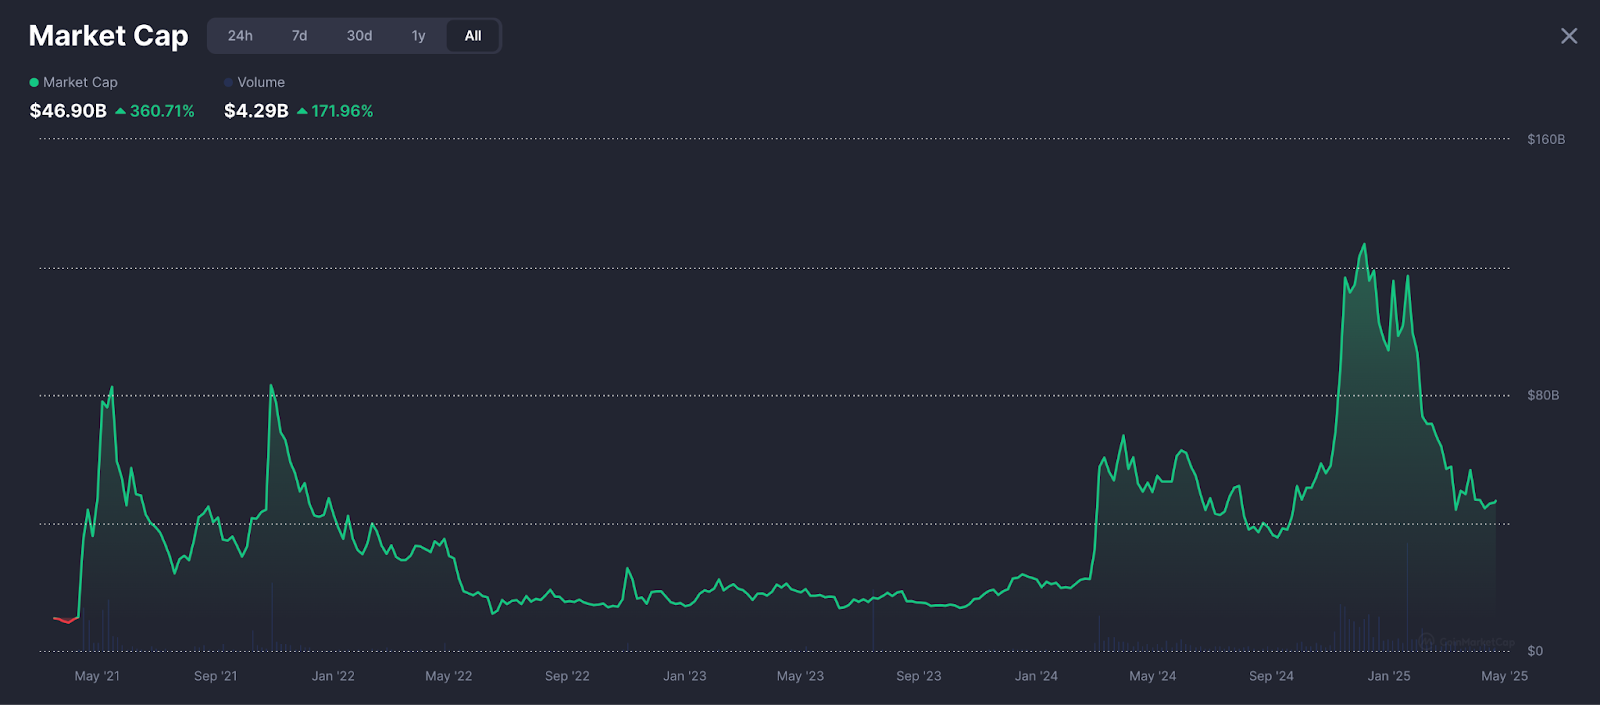Select the 1y time range tab
The image size is (1600, 705).
pos(418,36)
